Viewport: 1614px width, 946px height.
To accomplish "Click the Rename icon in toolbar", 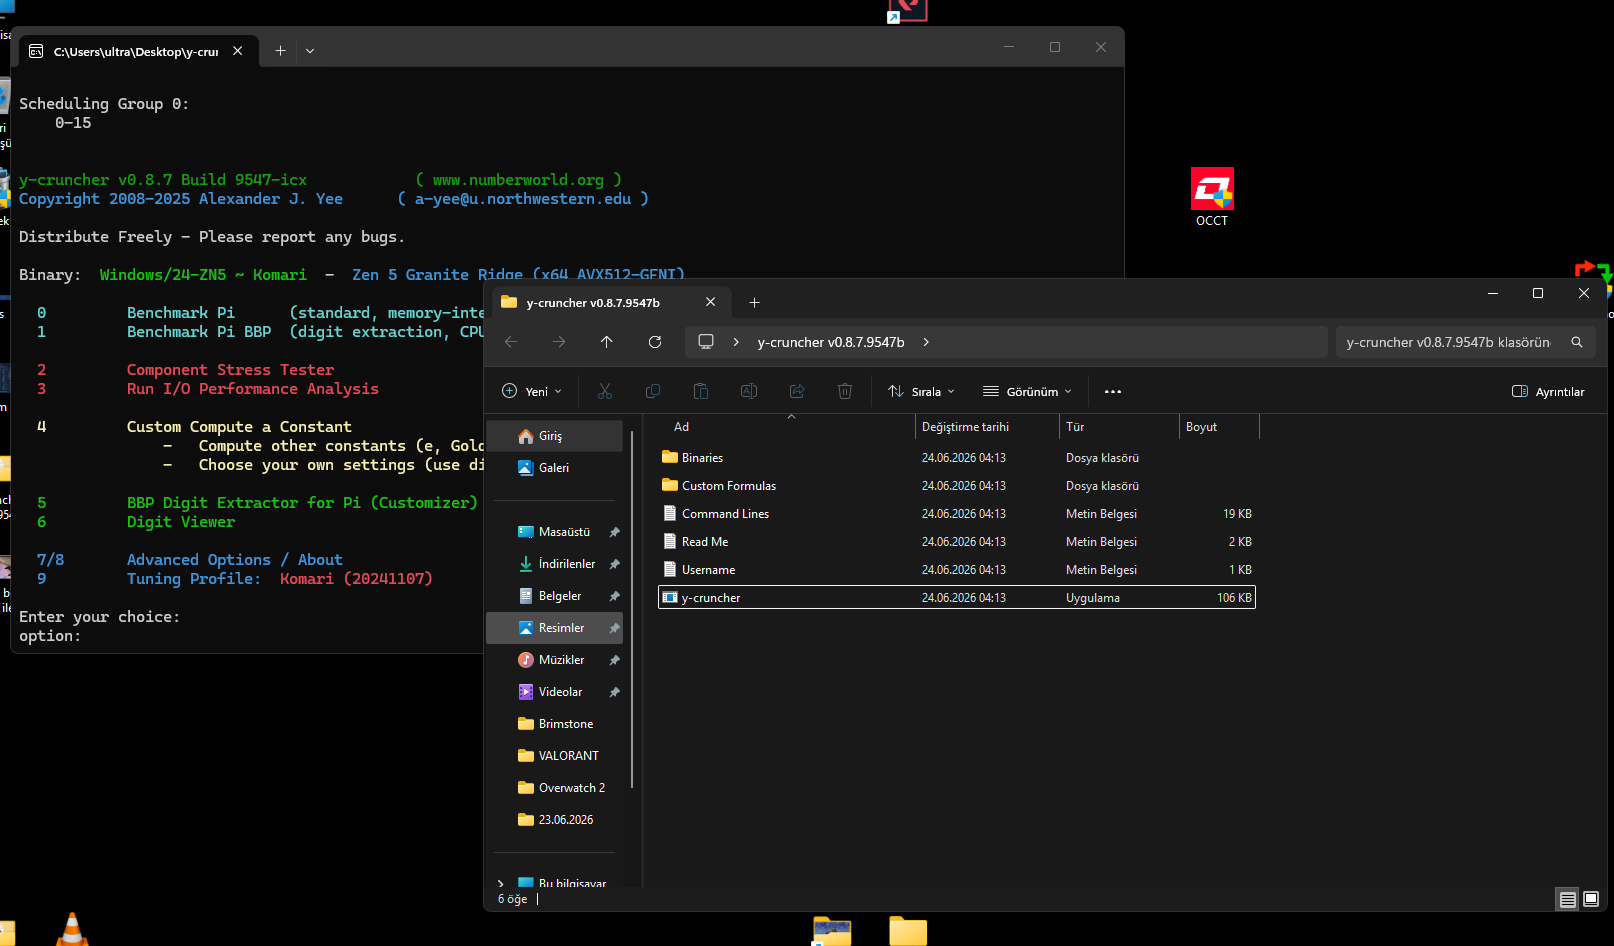I will coord(749,391).
